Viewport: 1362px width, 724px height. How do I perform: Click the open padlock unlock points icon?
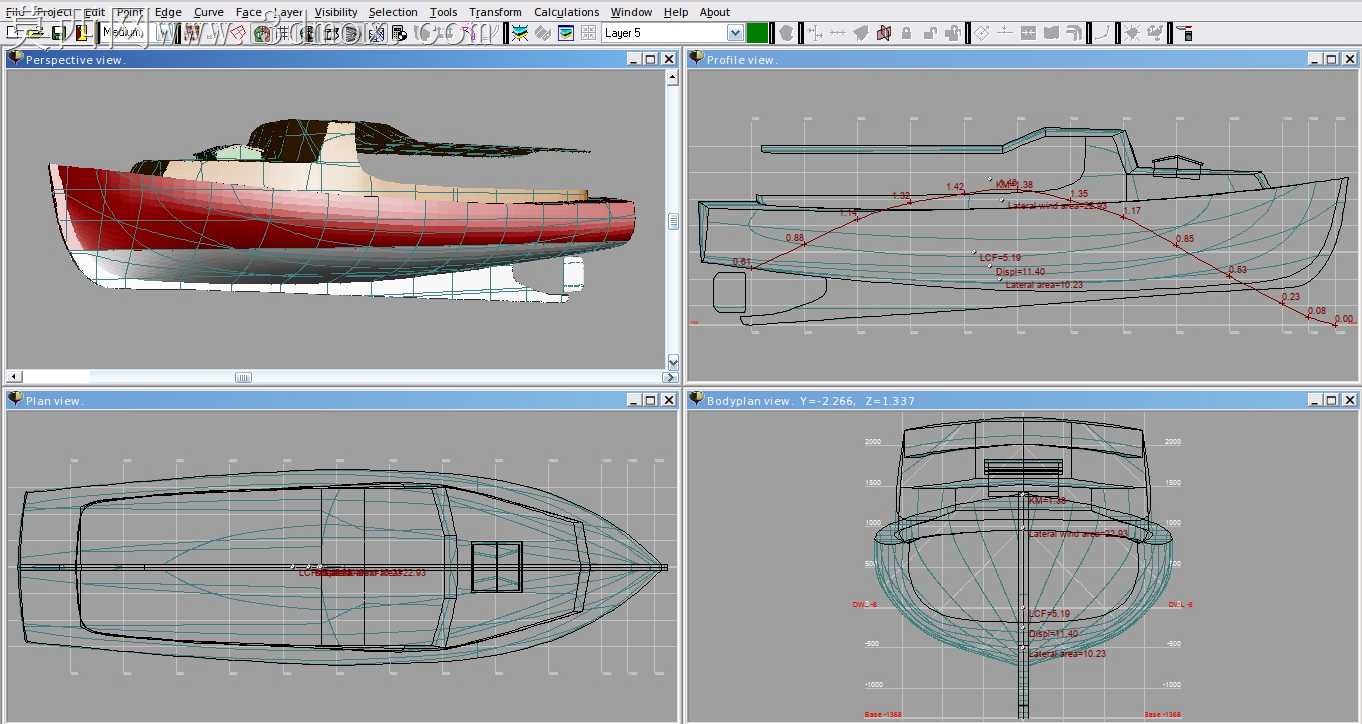pyautogui.click(x=929, y=33)
